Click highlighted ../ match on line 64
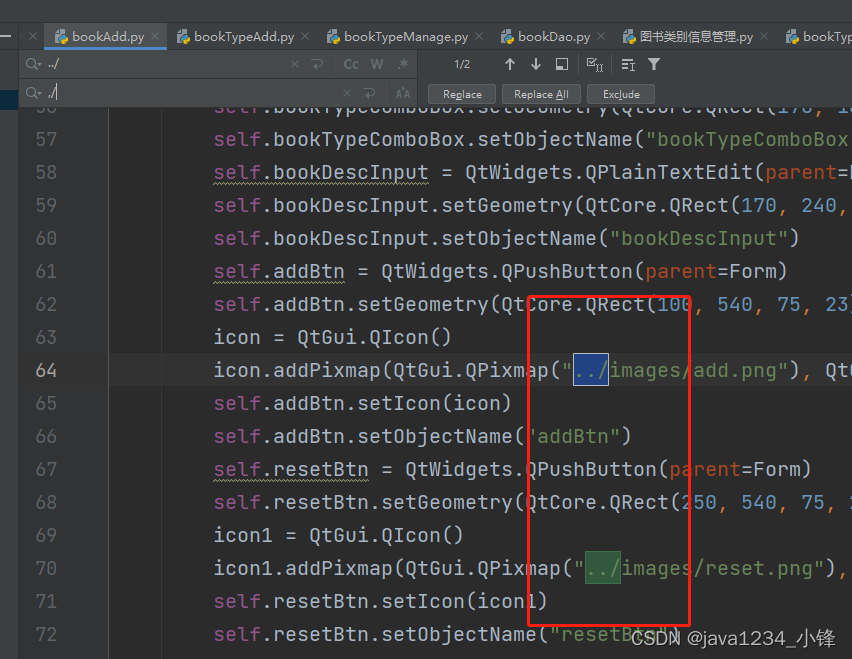This screenshot has width=852, height=659. [591, 369]
